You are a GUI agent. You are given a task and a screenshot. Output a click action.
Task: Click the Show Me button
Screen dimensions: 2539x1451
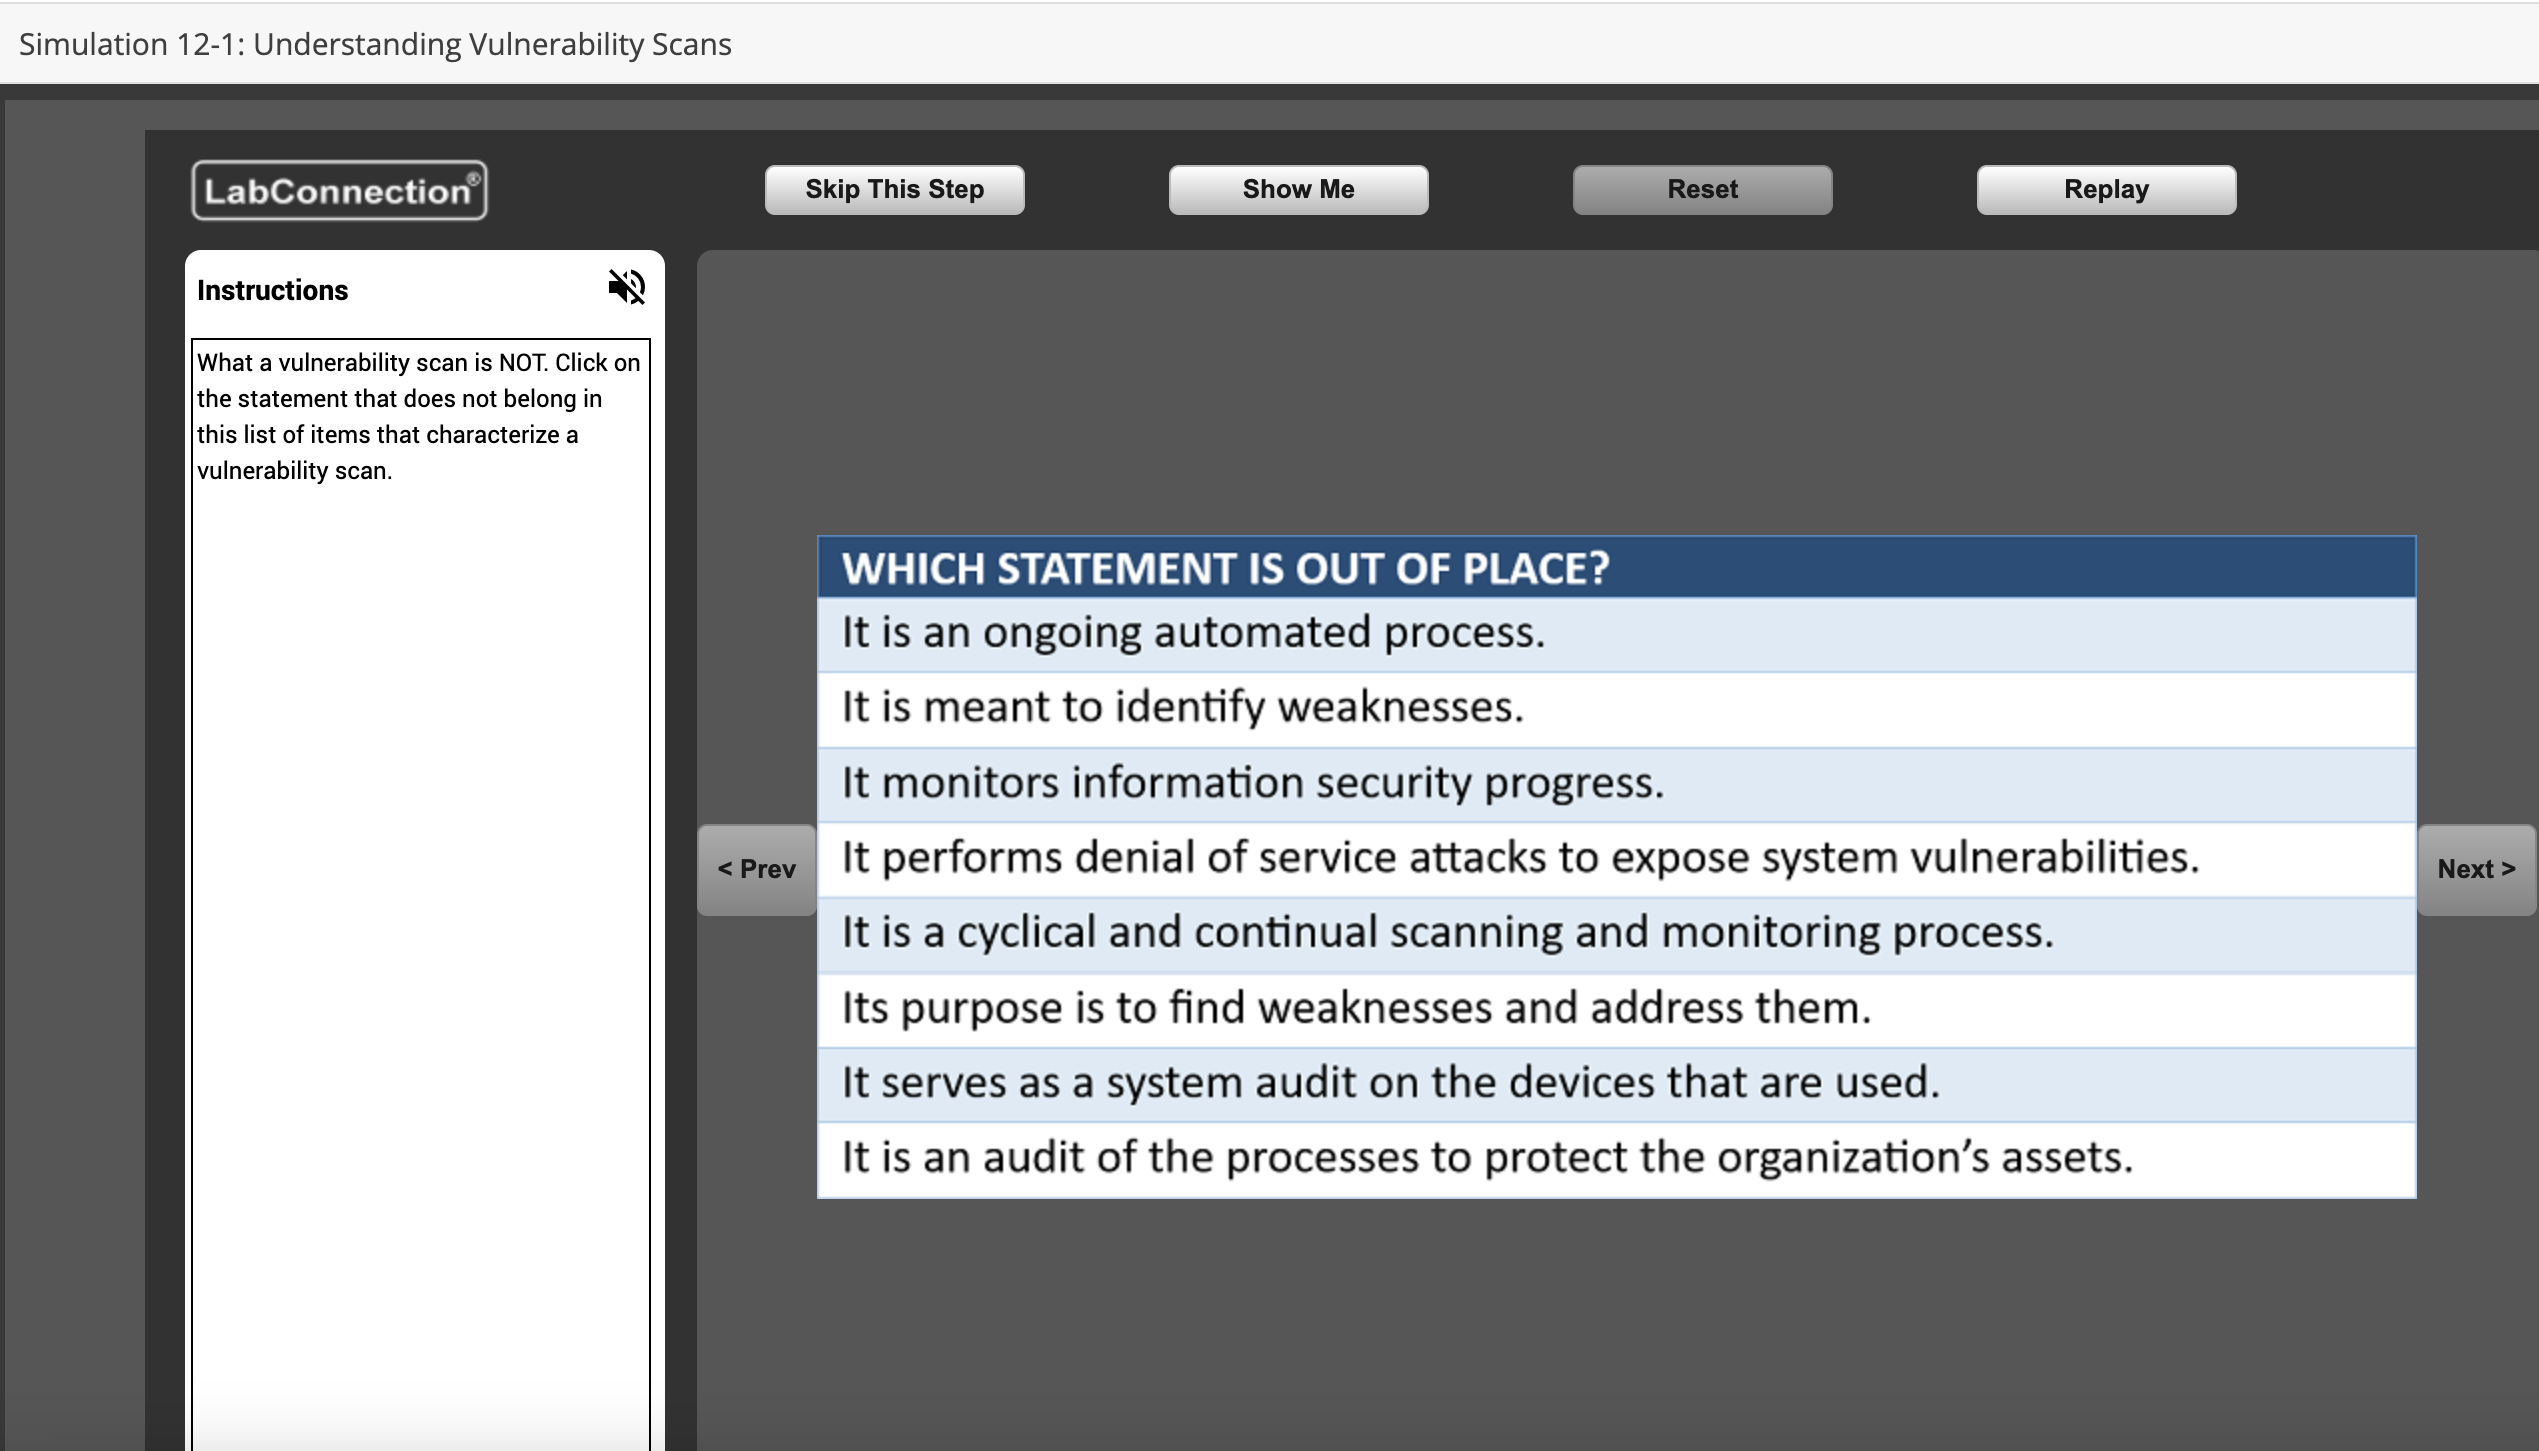point(1297,190)
